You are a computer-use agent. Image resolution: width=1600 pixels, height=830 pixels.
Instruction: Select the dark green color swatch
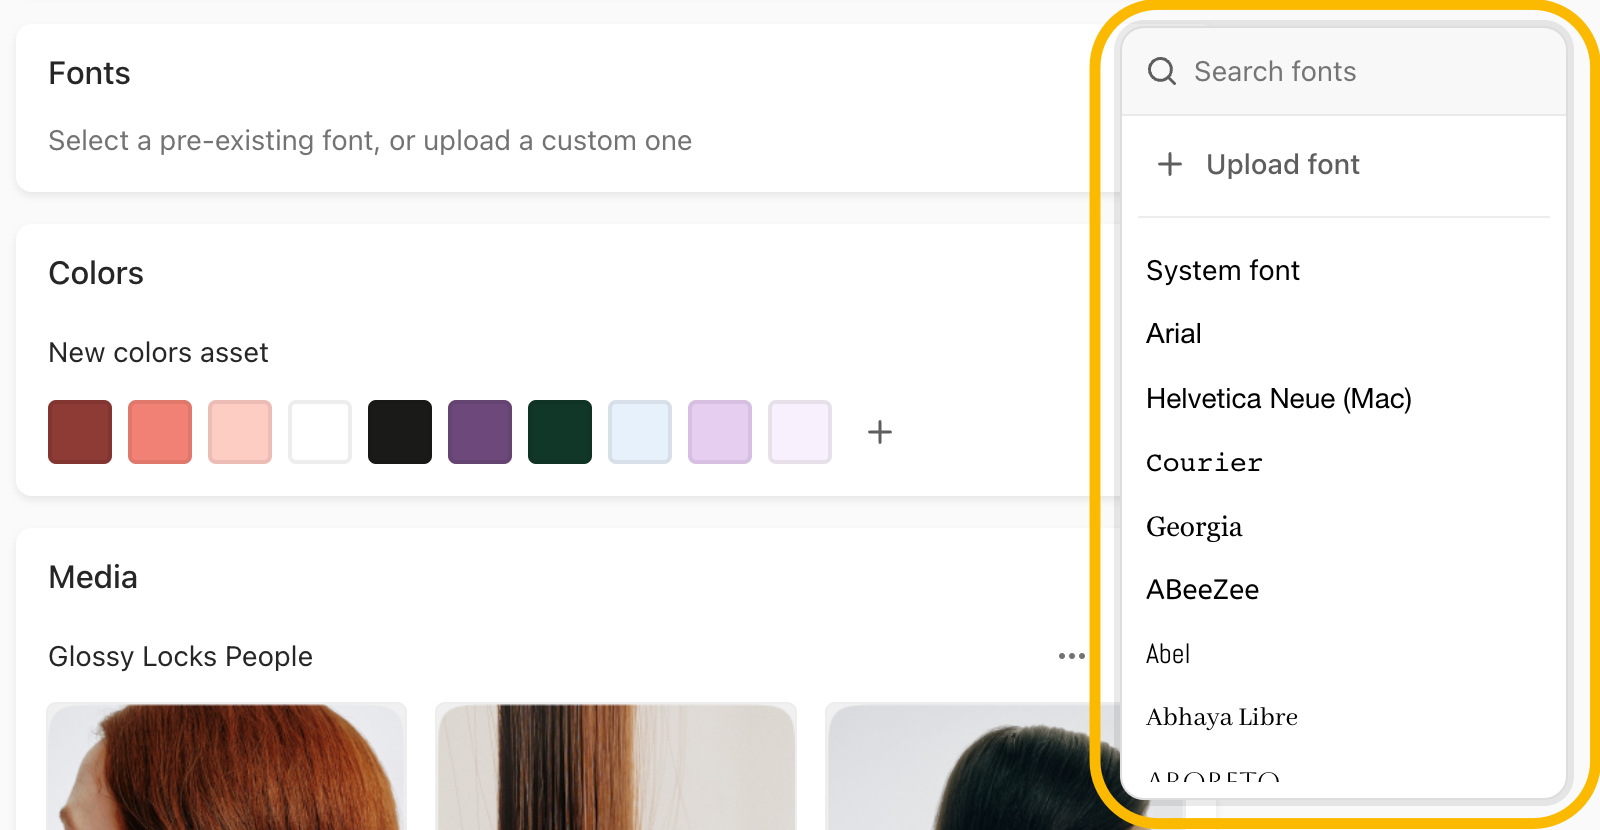[x=560, y=432]
